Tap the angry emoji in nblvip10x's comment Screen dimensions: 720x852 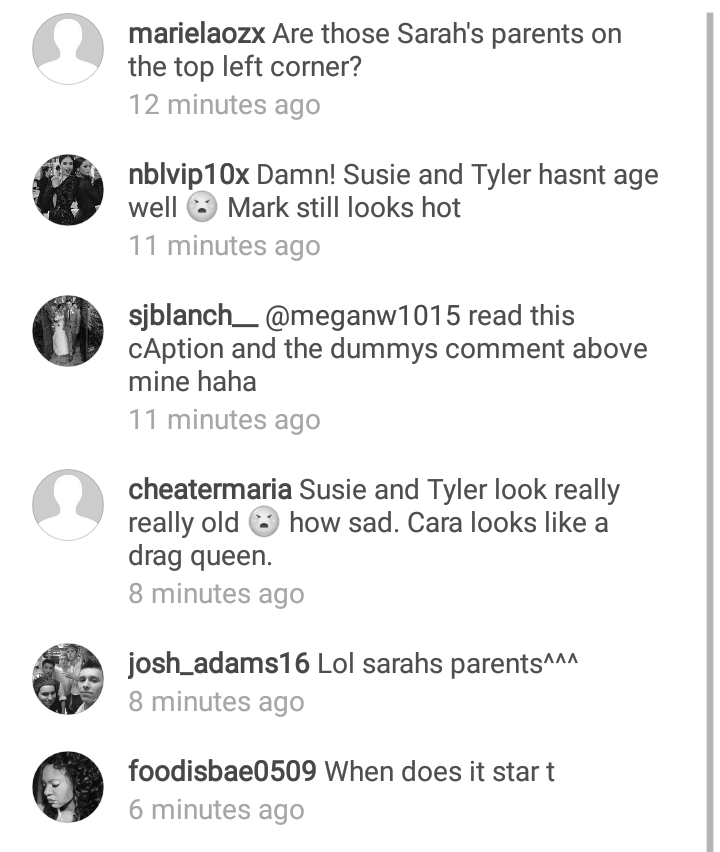pyautogui.click(x=202, y=208)
